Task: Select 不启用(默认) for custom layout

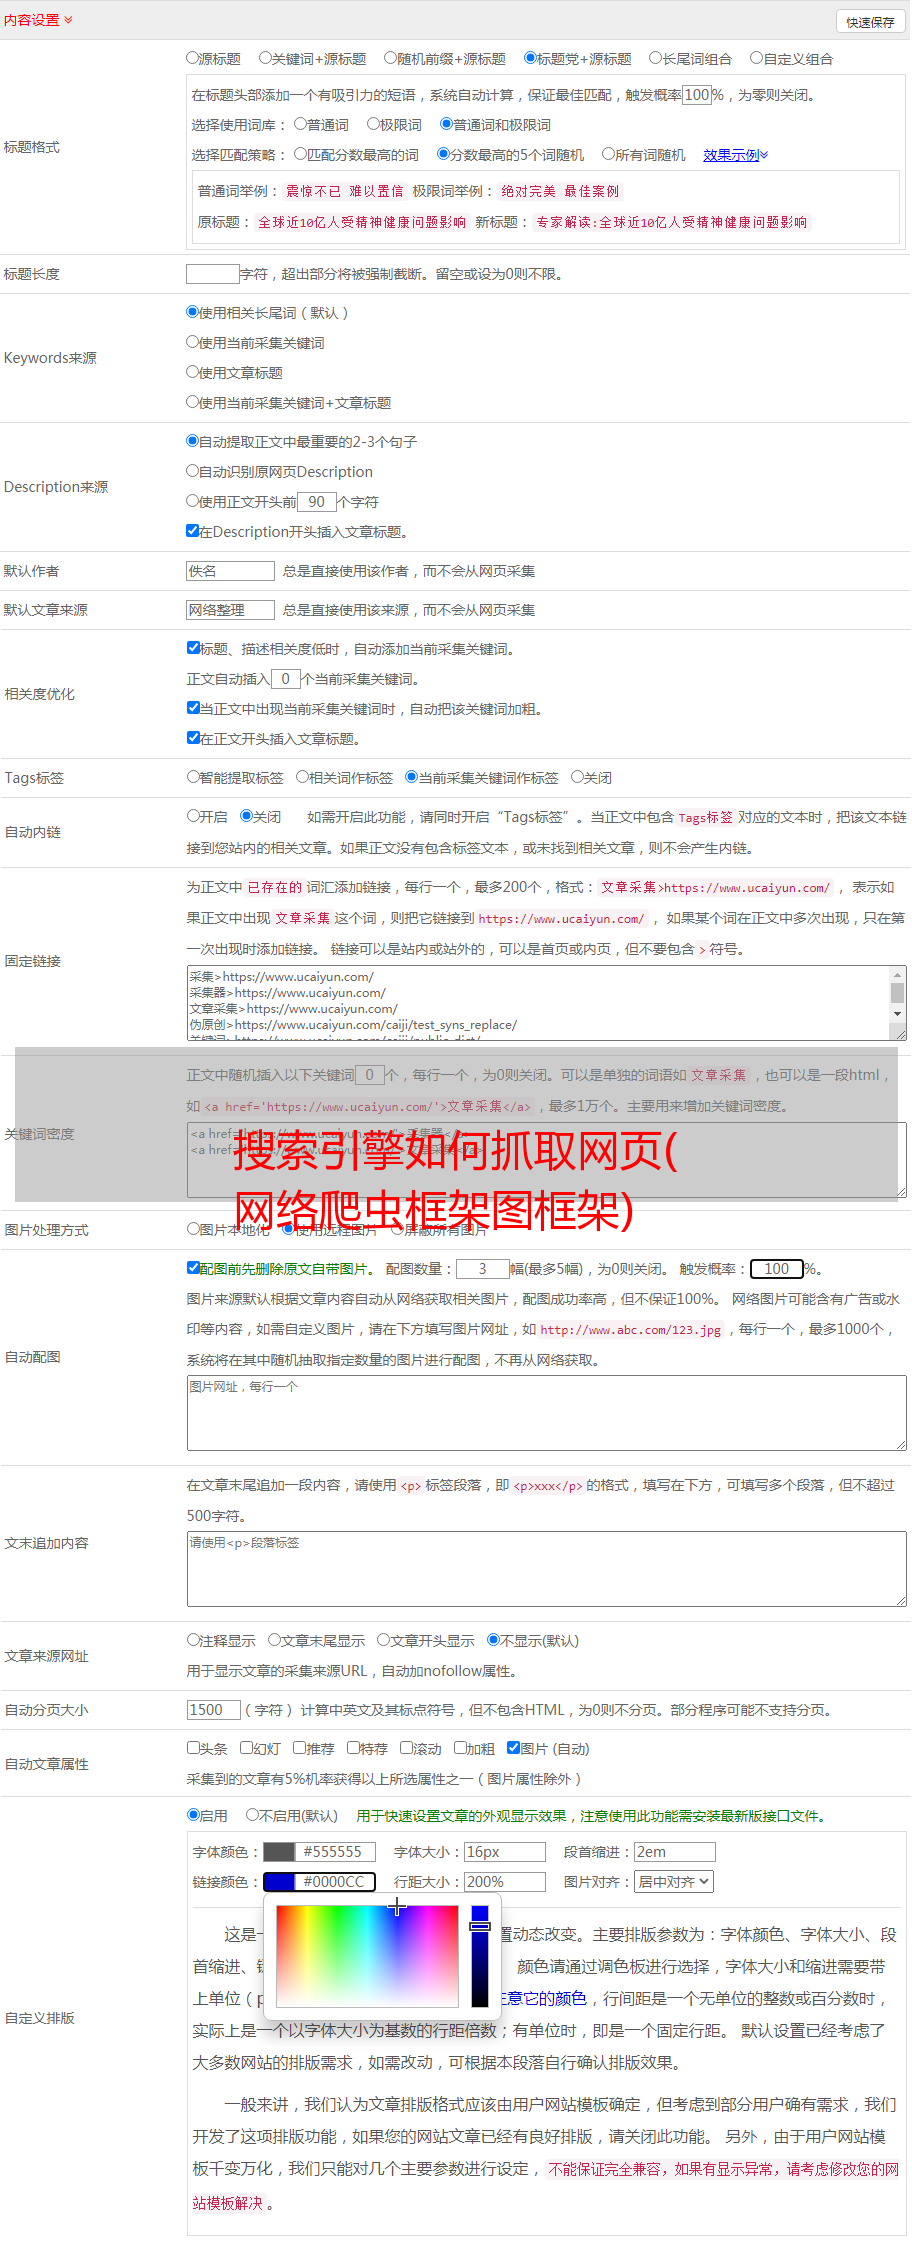Action: coord(253,1815)
